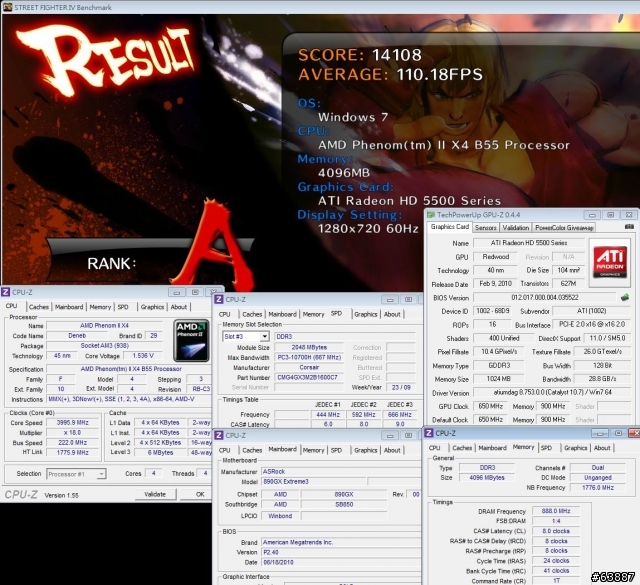
Task: Click the DRAM Frequency value 888.0 MHz
Action: [556, 511]
